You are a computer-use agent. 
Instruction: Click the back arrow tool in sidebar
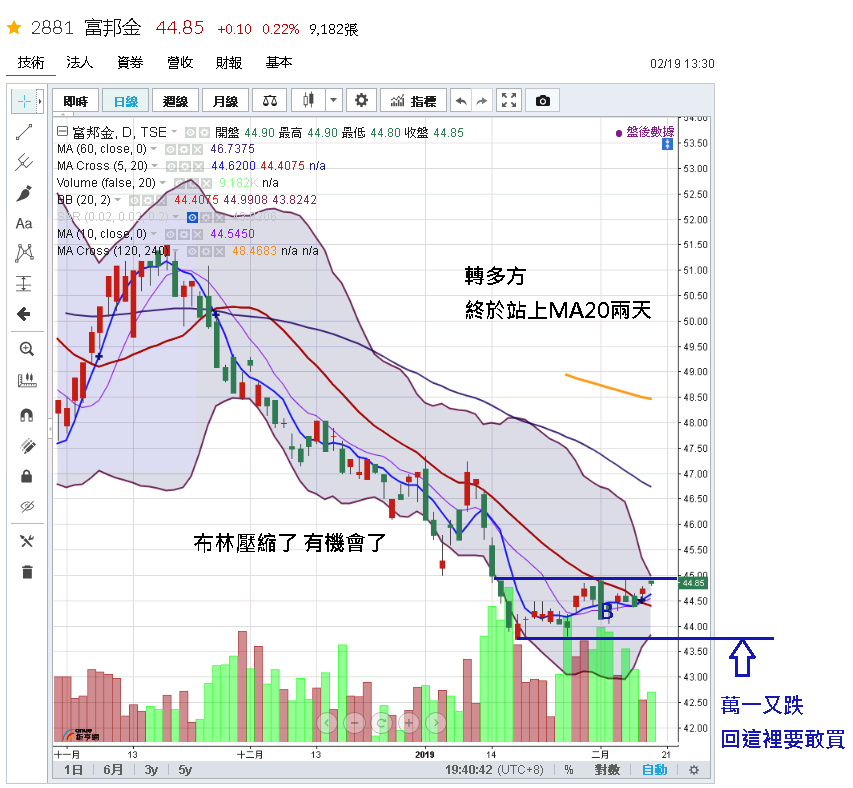[24, 314]
